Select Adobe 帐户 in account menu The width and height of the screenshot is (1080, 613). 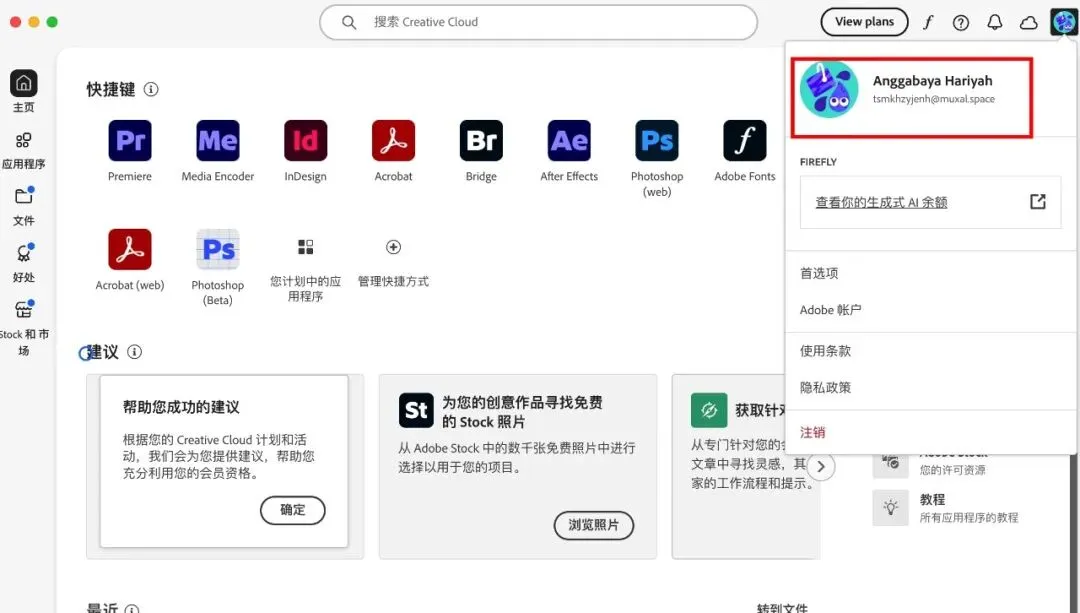pyautogui.click(x=831, y=310)
